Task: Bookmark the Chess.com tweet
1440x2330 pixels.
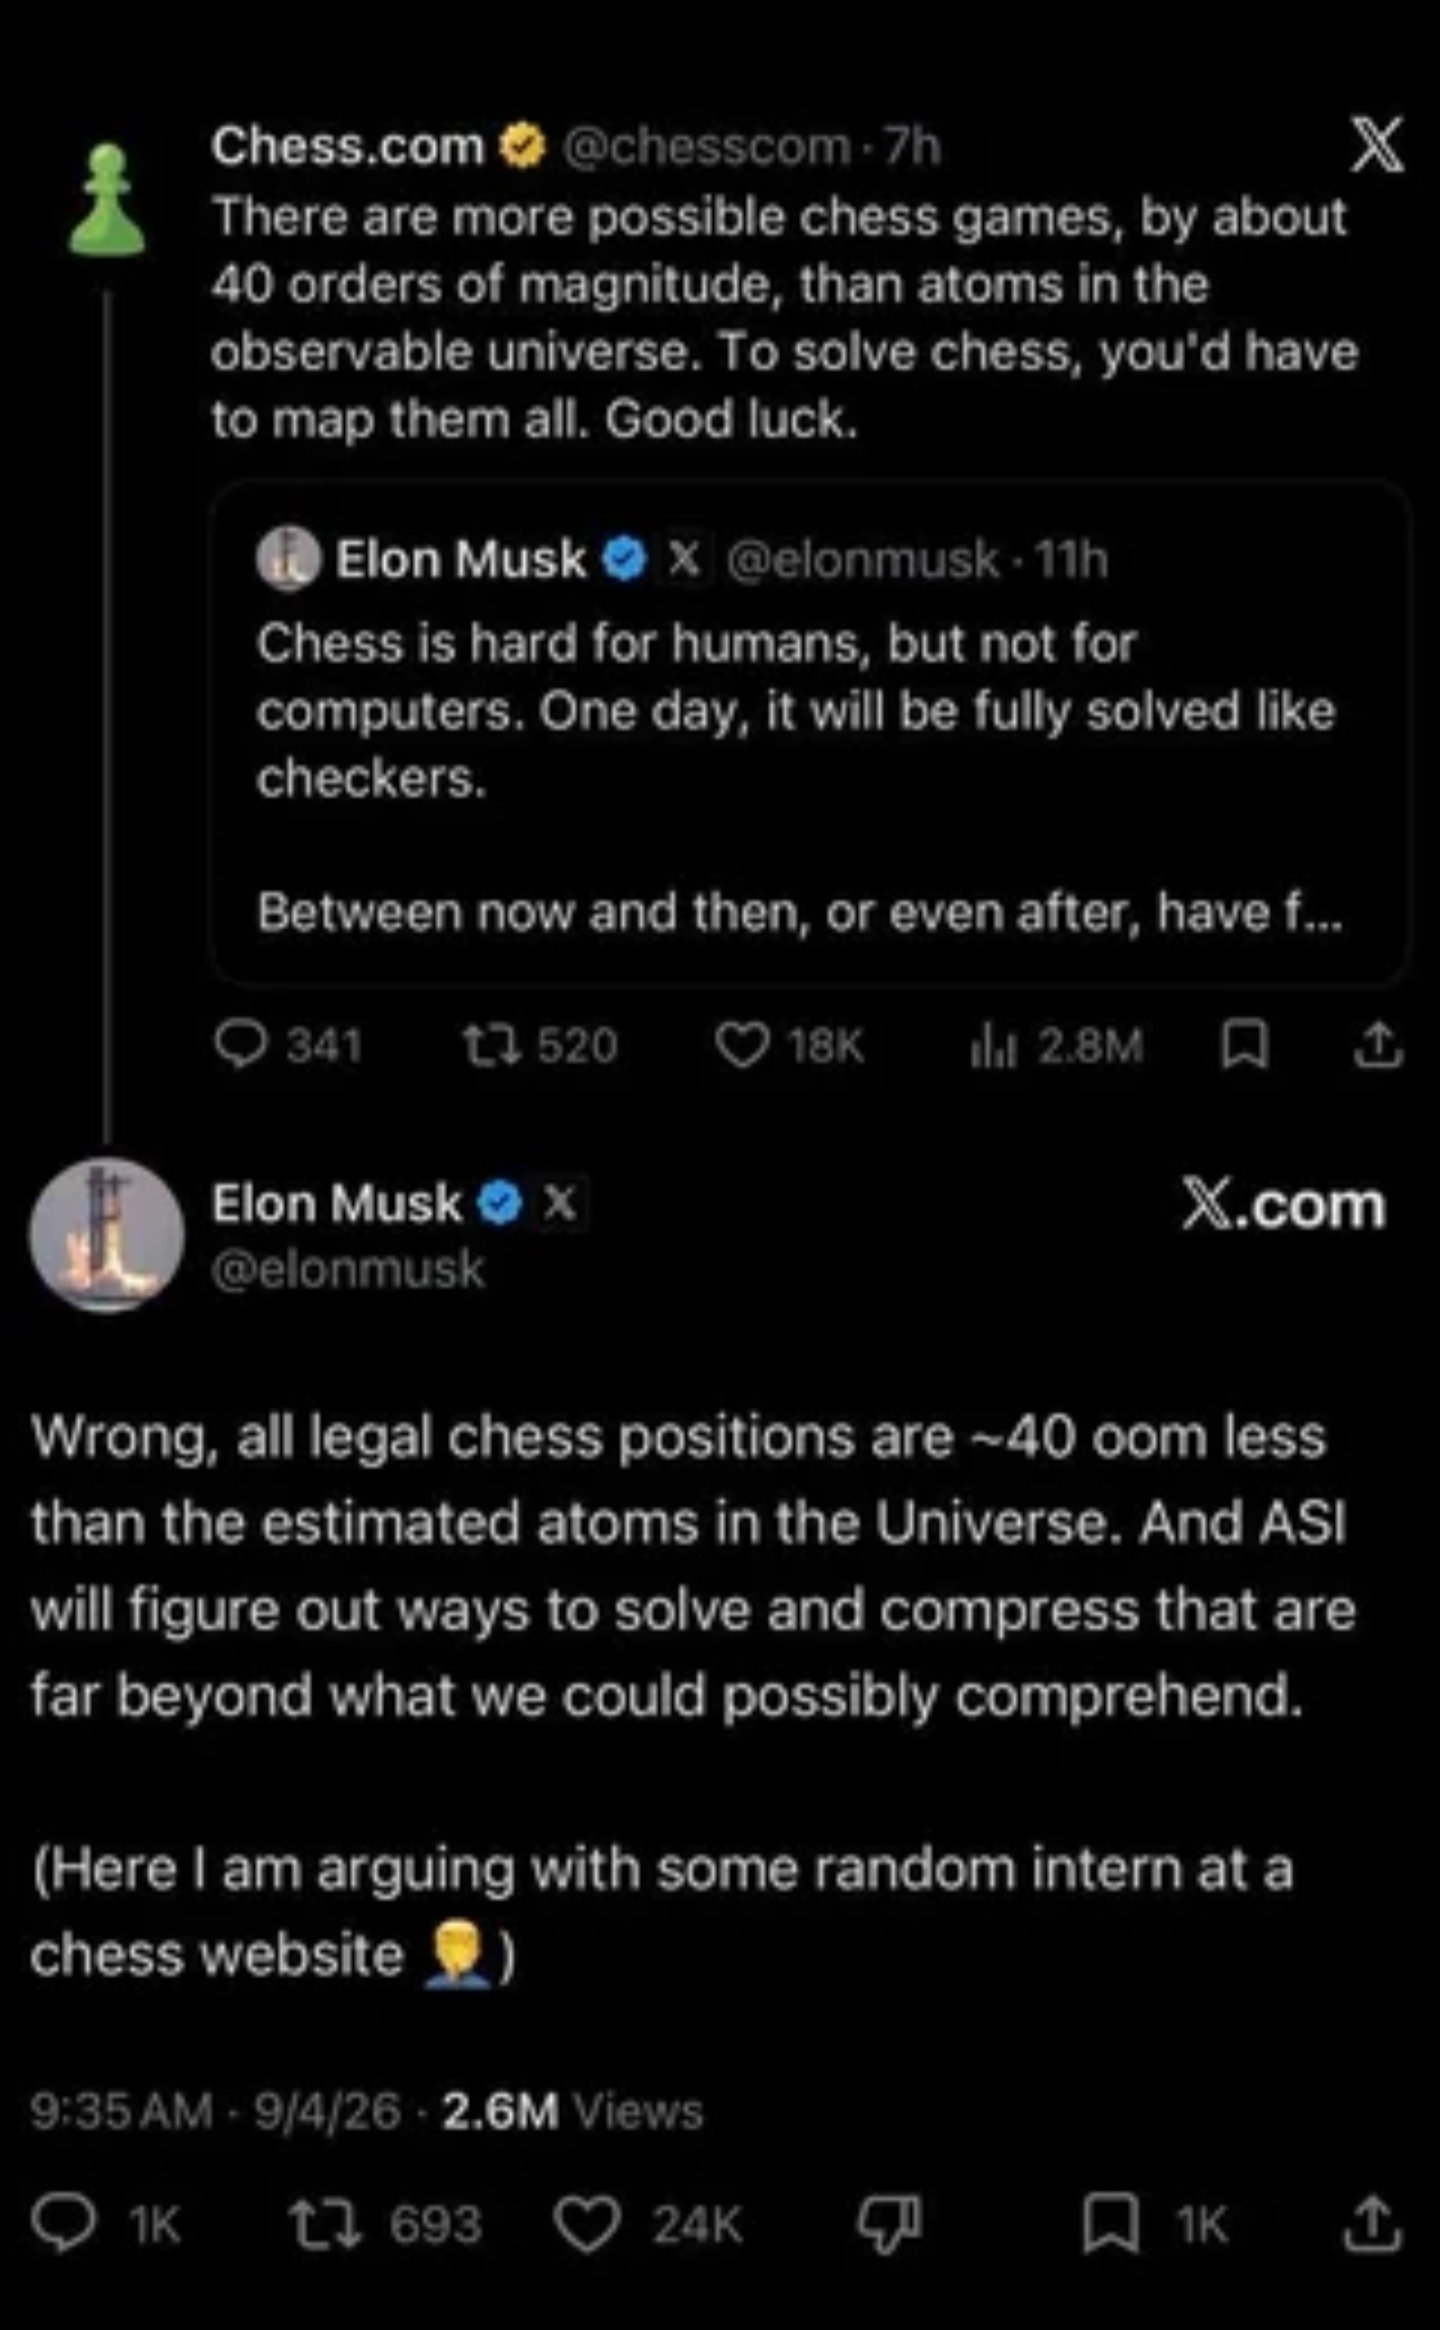Action: pos(1245,1046)
